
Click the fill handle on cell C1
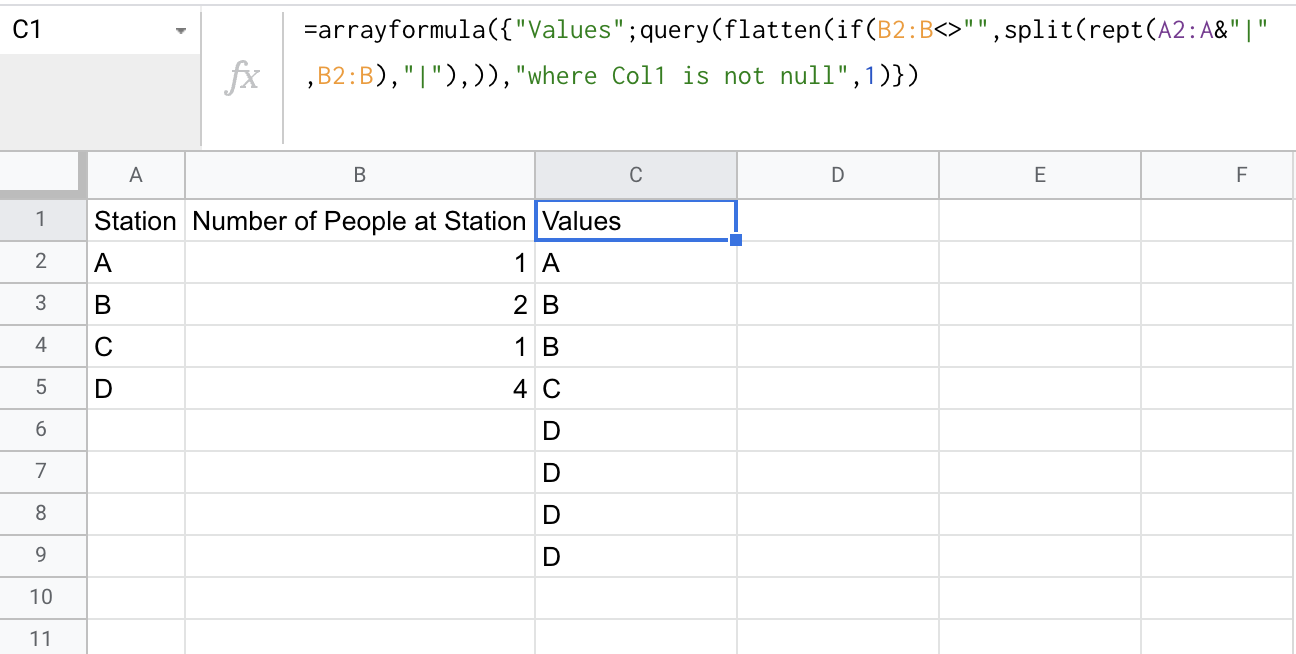click(x=736, y=240)
